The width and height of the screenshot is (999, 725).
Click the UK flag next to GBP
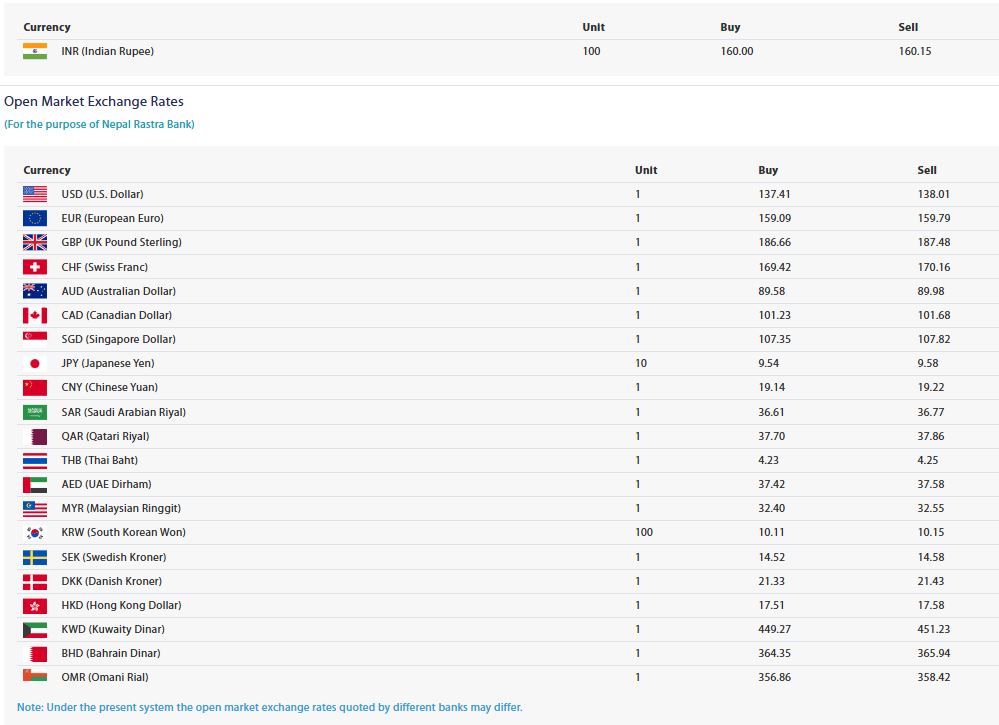(x=35, y=242)
